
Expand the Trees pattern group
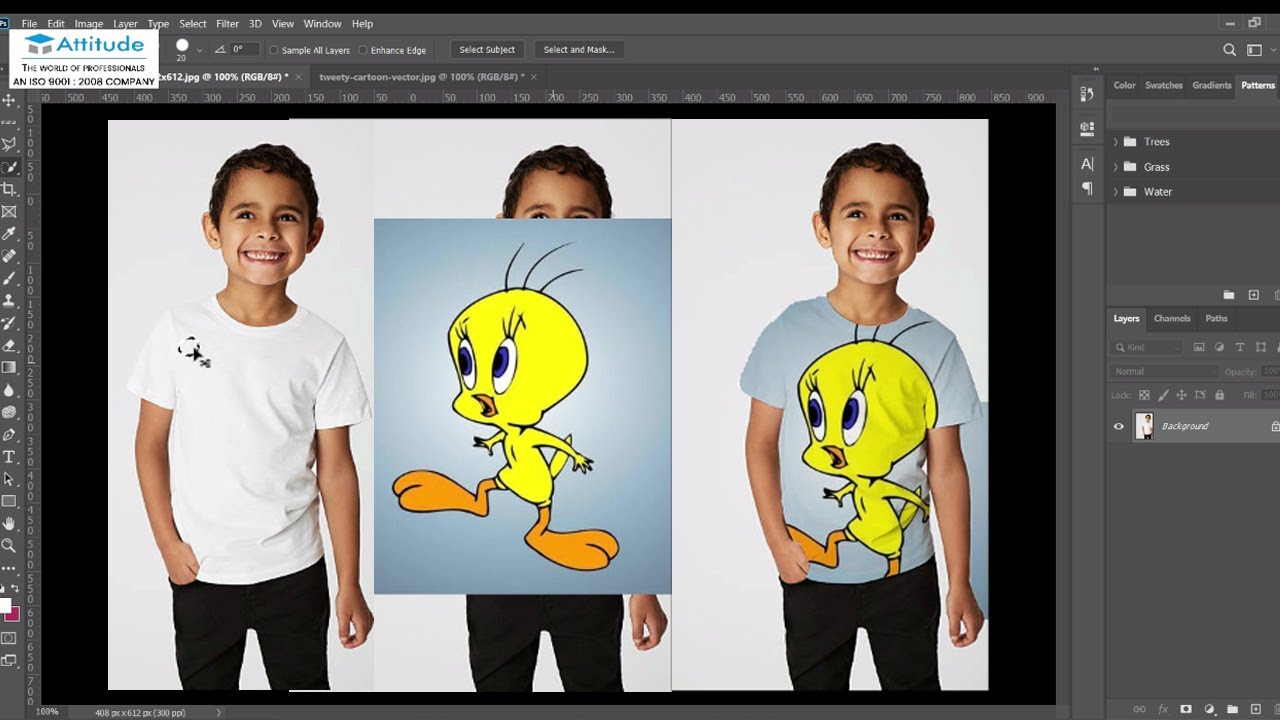1116,142
